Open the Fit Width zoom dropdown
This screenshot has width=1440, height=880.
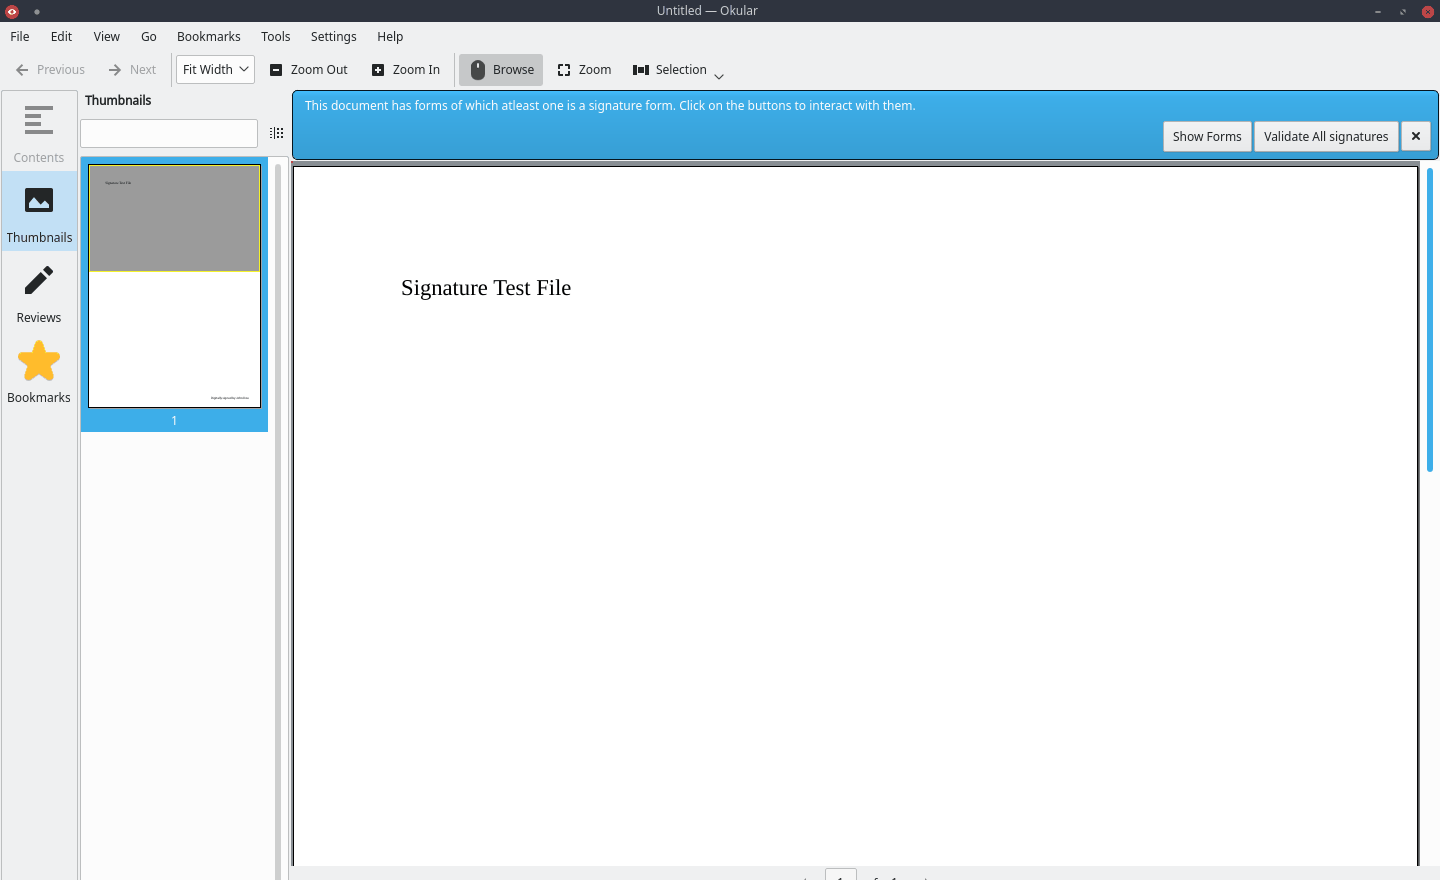click(215, 70)
